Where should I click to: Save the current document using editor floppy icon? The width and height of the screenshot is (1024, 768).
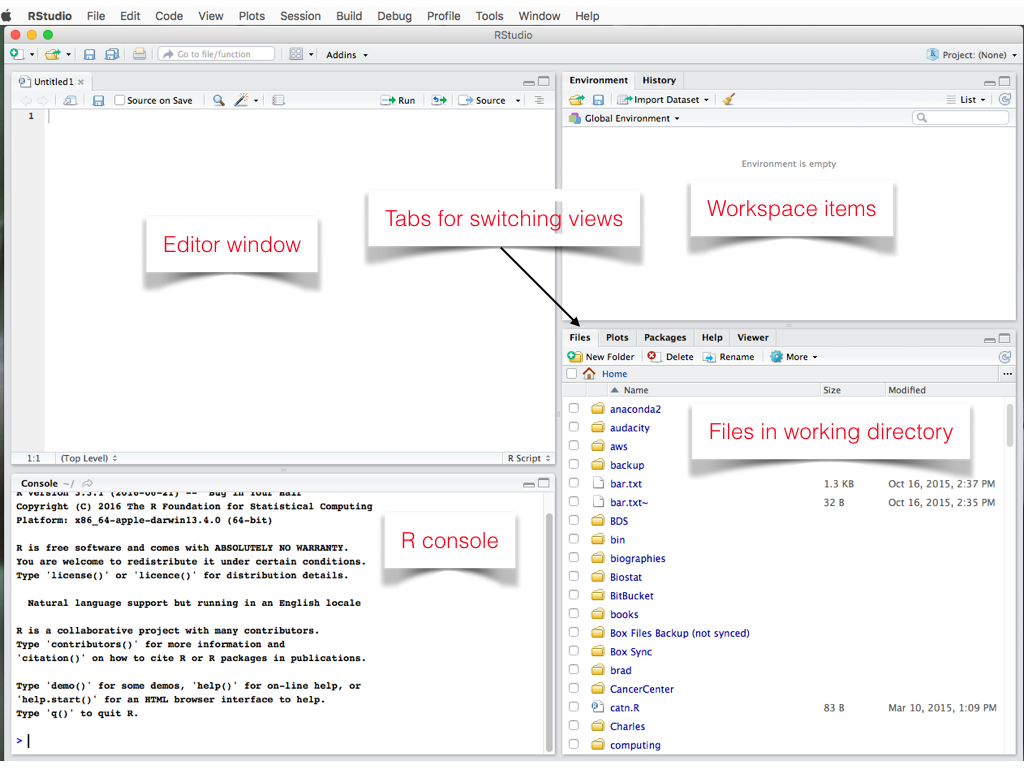pyautogui.click(x=98, y=100)
